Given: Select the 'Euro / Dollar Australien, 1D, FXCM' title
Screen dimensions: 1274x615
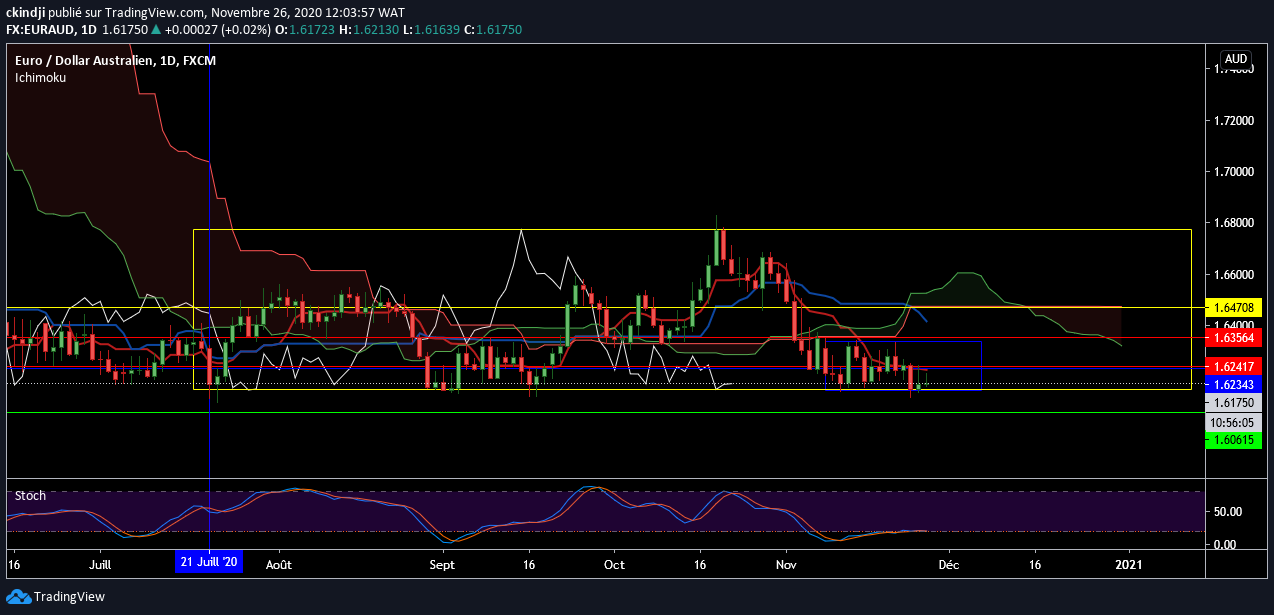Looking at the screenshot, I should (115, 61).
